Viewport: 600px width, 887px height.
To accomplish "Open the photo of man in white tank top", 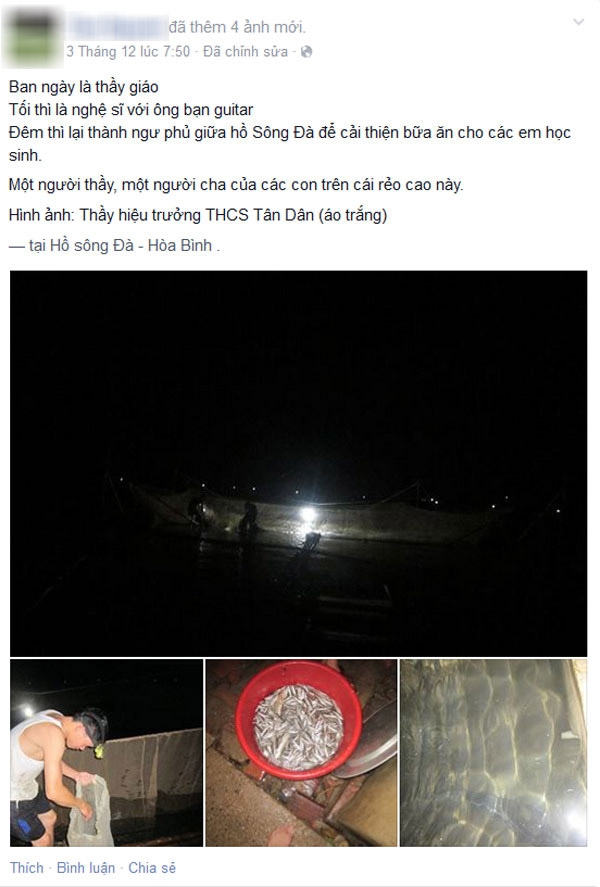I will point(106,752).
